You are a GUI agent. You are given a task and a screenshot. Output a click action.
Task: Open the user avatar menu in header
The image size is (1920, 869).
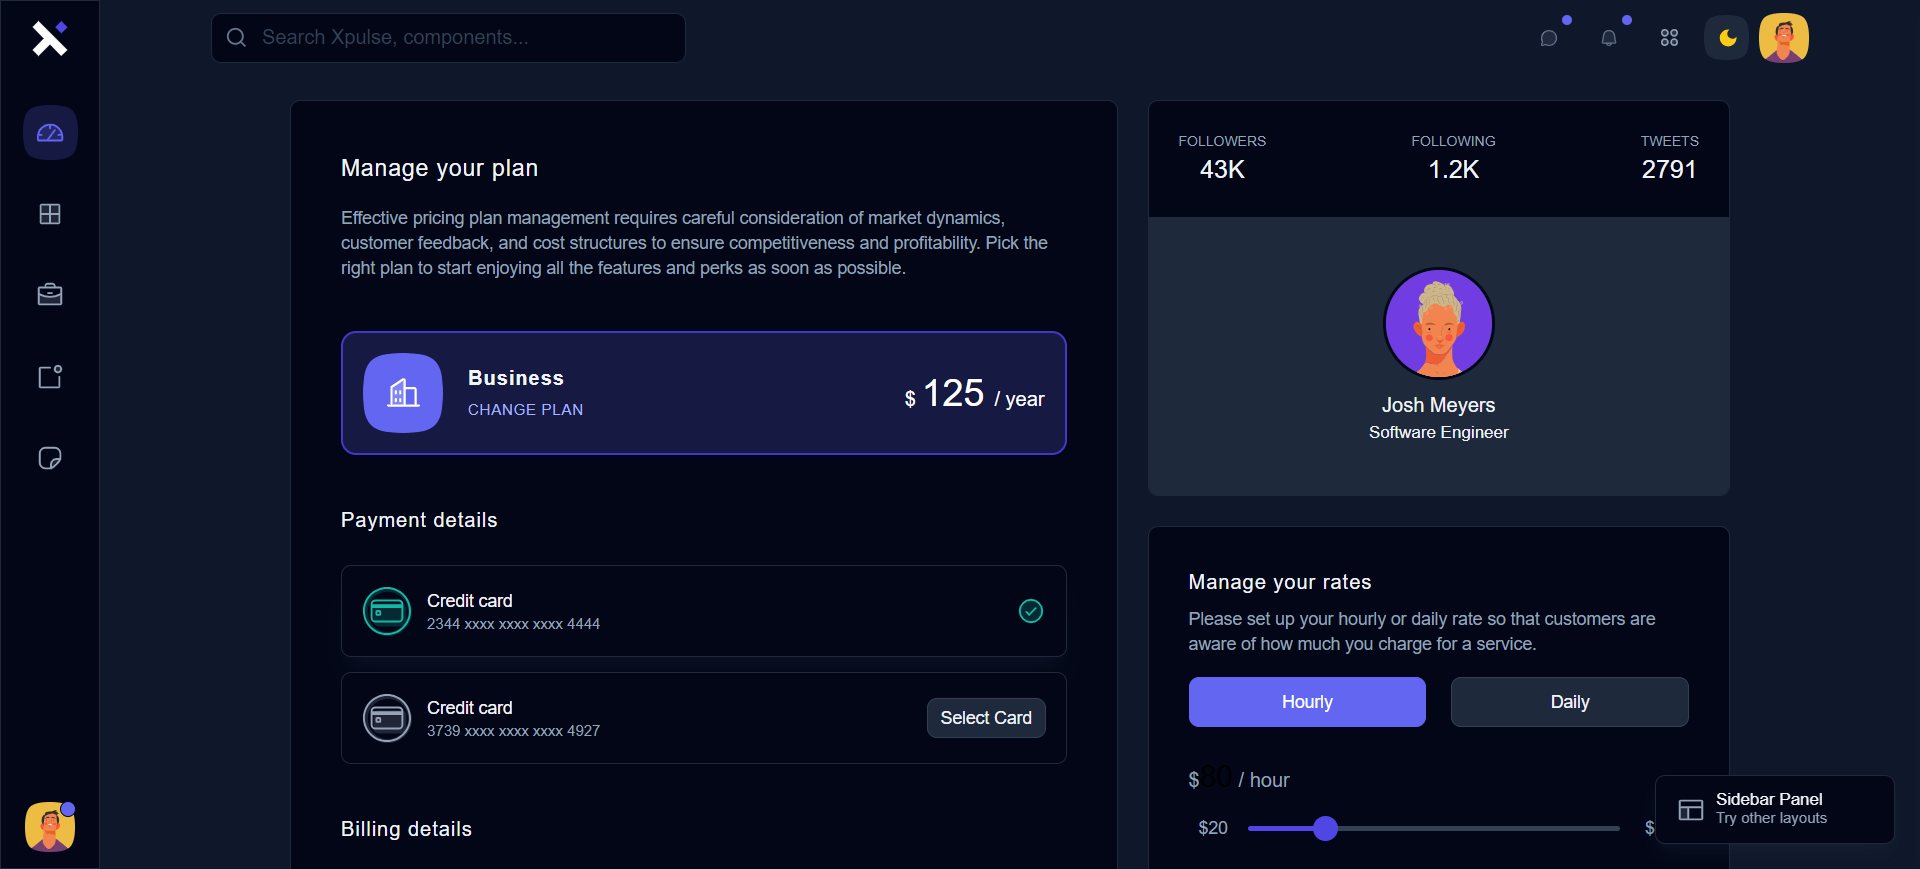point(1784,38)
